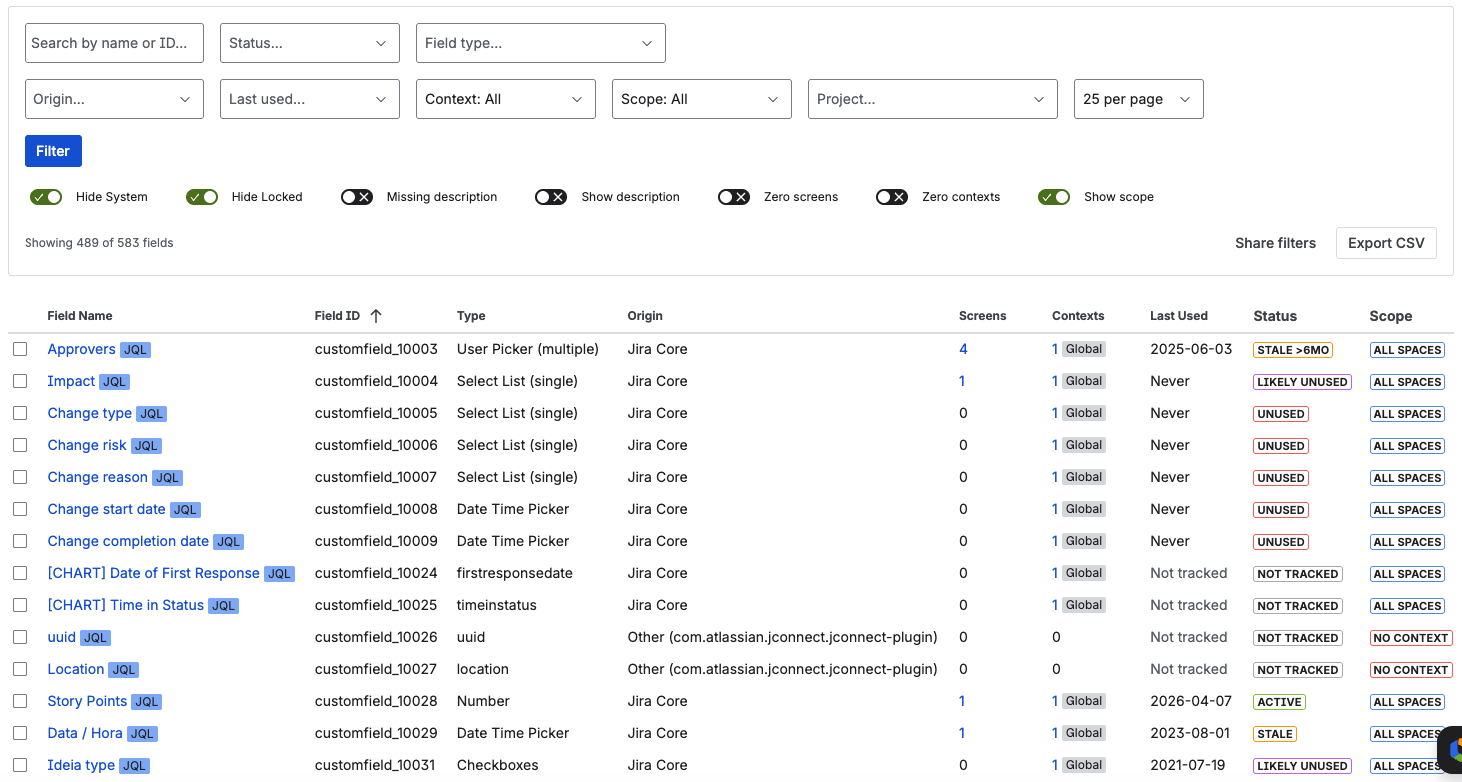Tick the checkbox for Change start date
Screen dimensions: 1462x782
[x=20, y=509]
